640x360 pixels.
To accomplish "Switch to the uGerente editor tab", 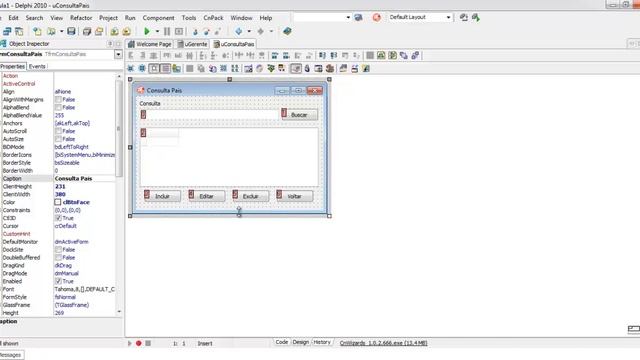I will 192,44.
